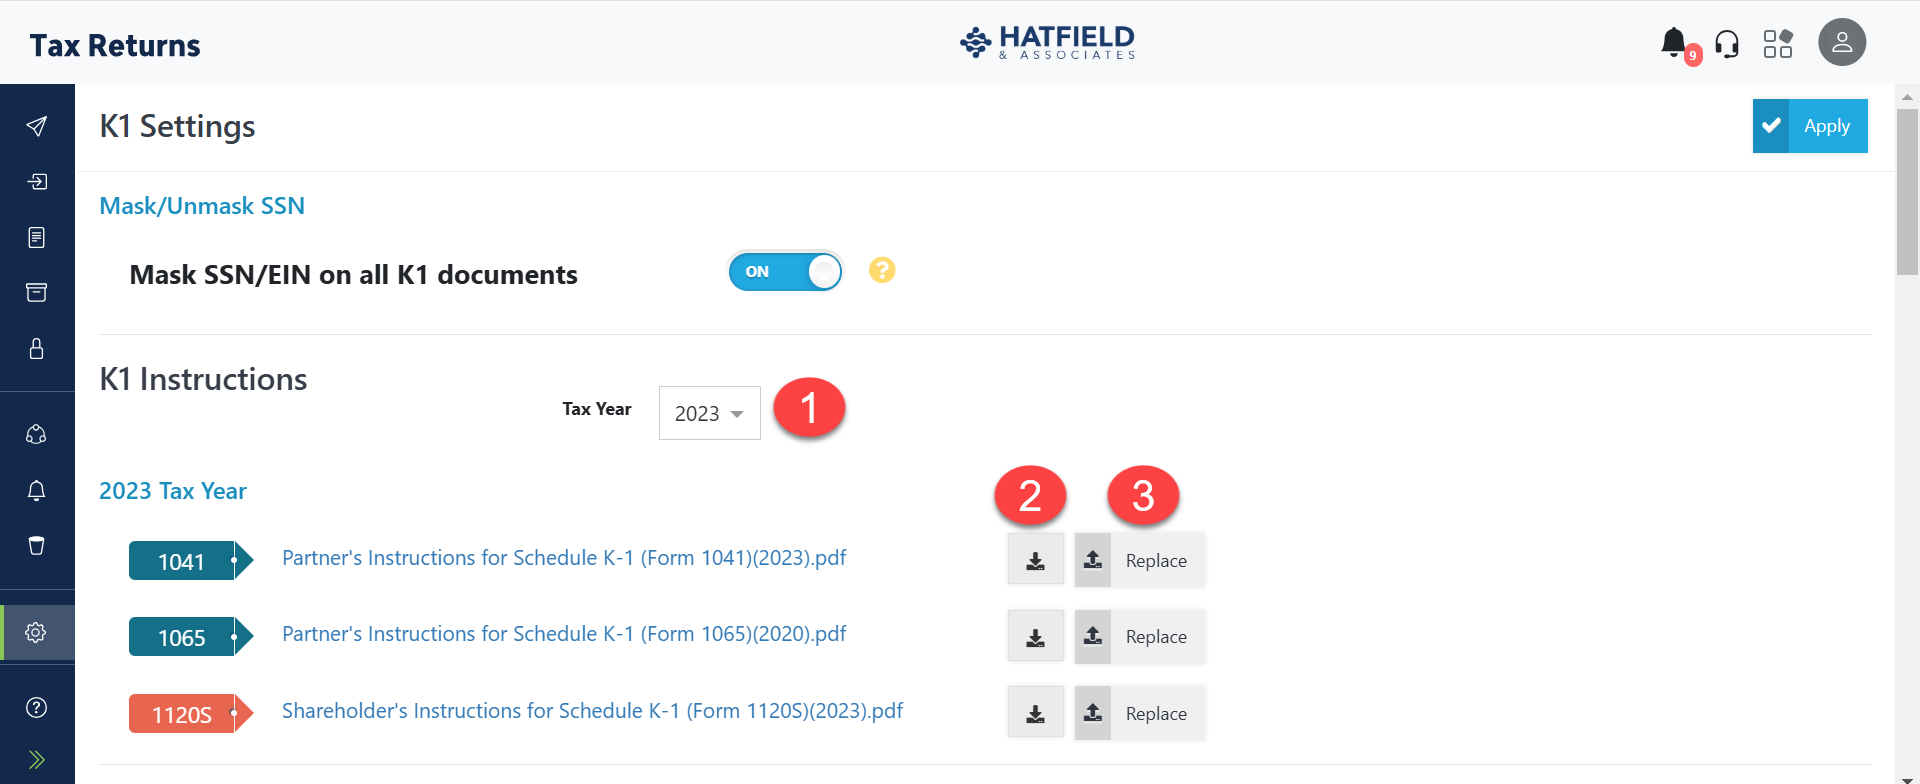The width and height of the screenshot is (1920, 784).
Task: Open the Tax Year dropdown
Action: click(709, 413)
